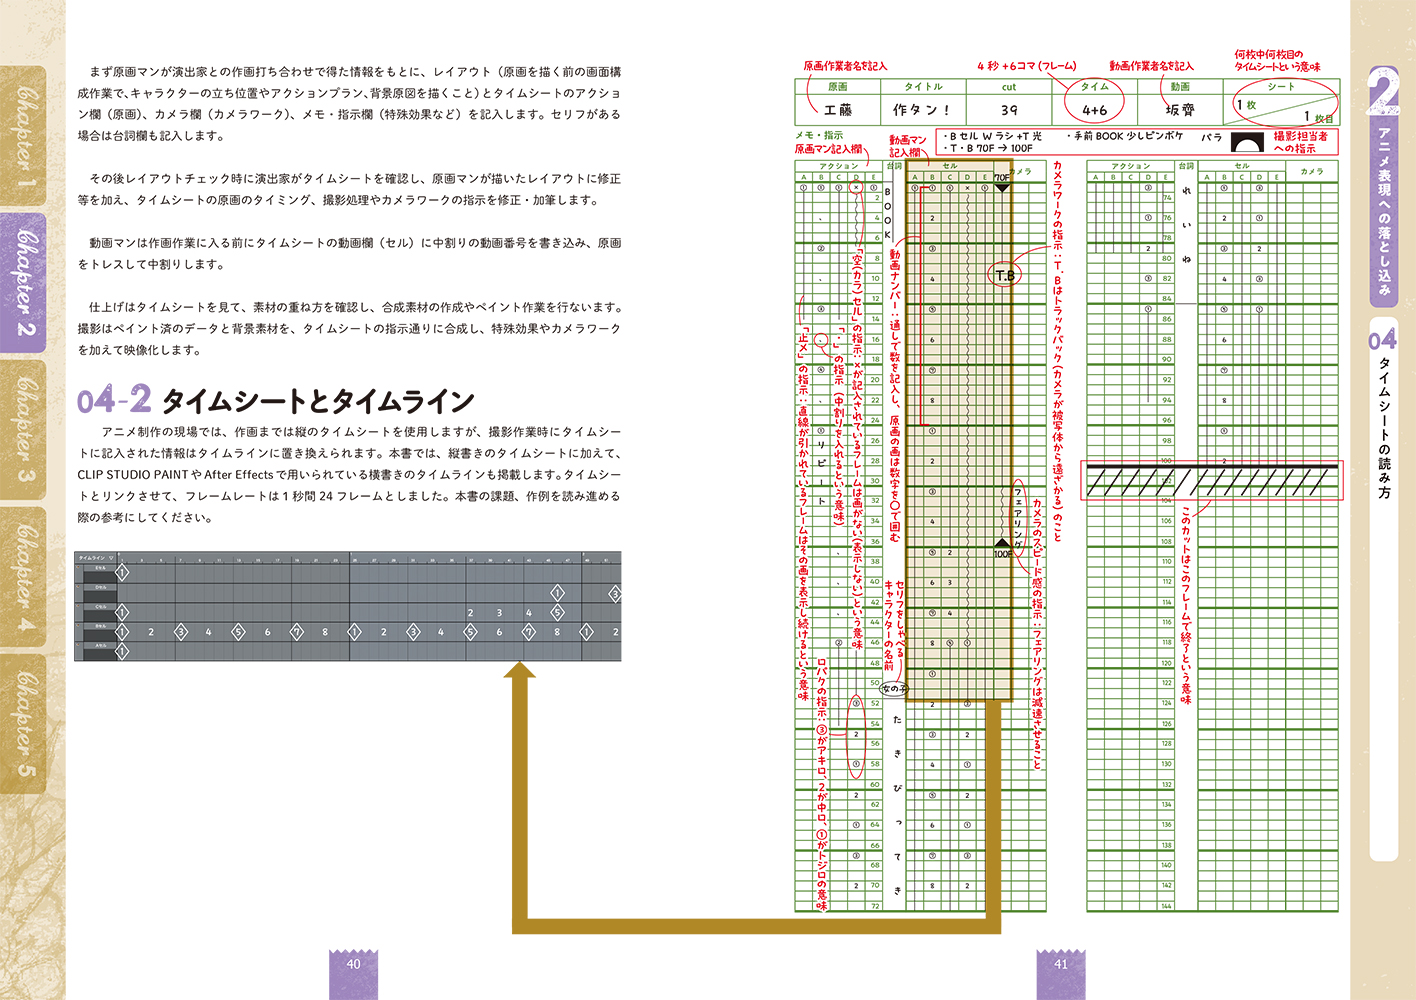This screenshot has width=1416, height=1000.
Task: Select the Dセル layer name in timeline
Action: pos(101,587)
